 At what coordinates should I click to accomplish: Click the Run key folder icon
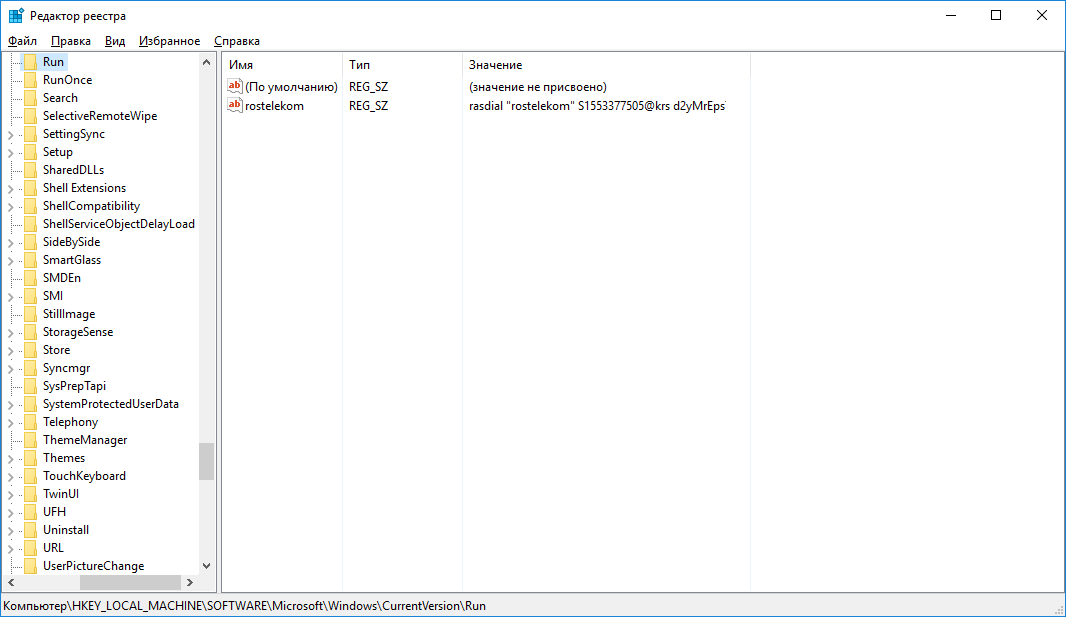click(x=31, y=62)
